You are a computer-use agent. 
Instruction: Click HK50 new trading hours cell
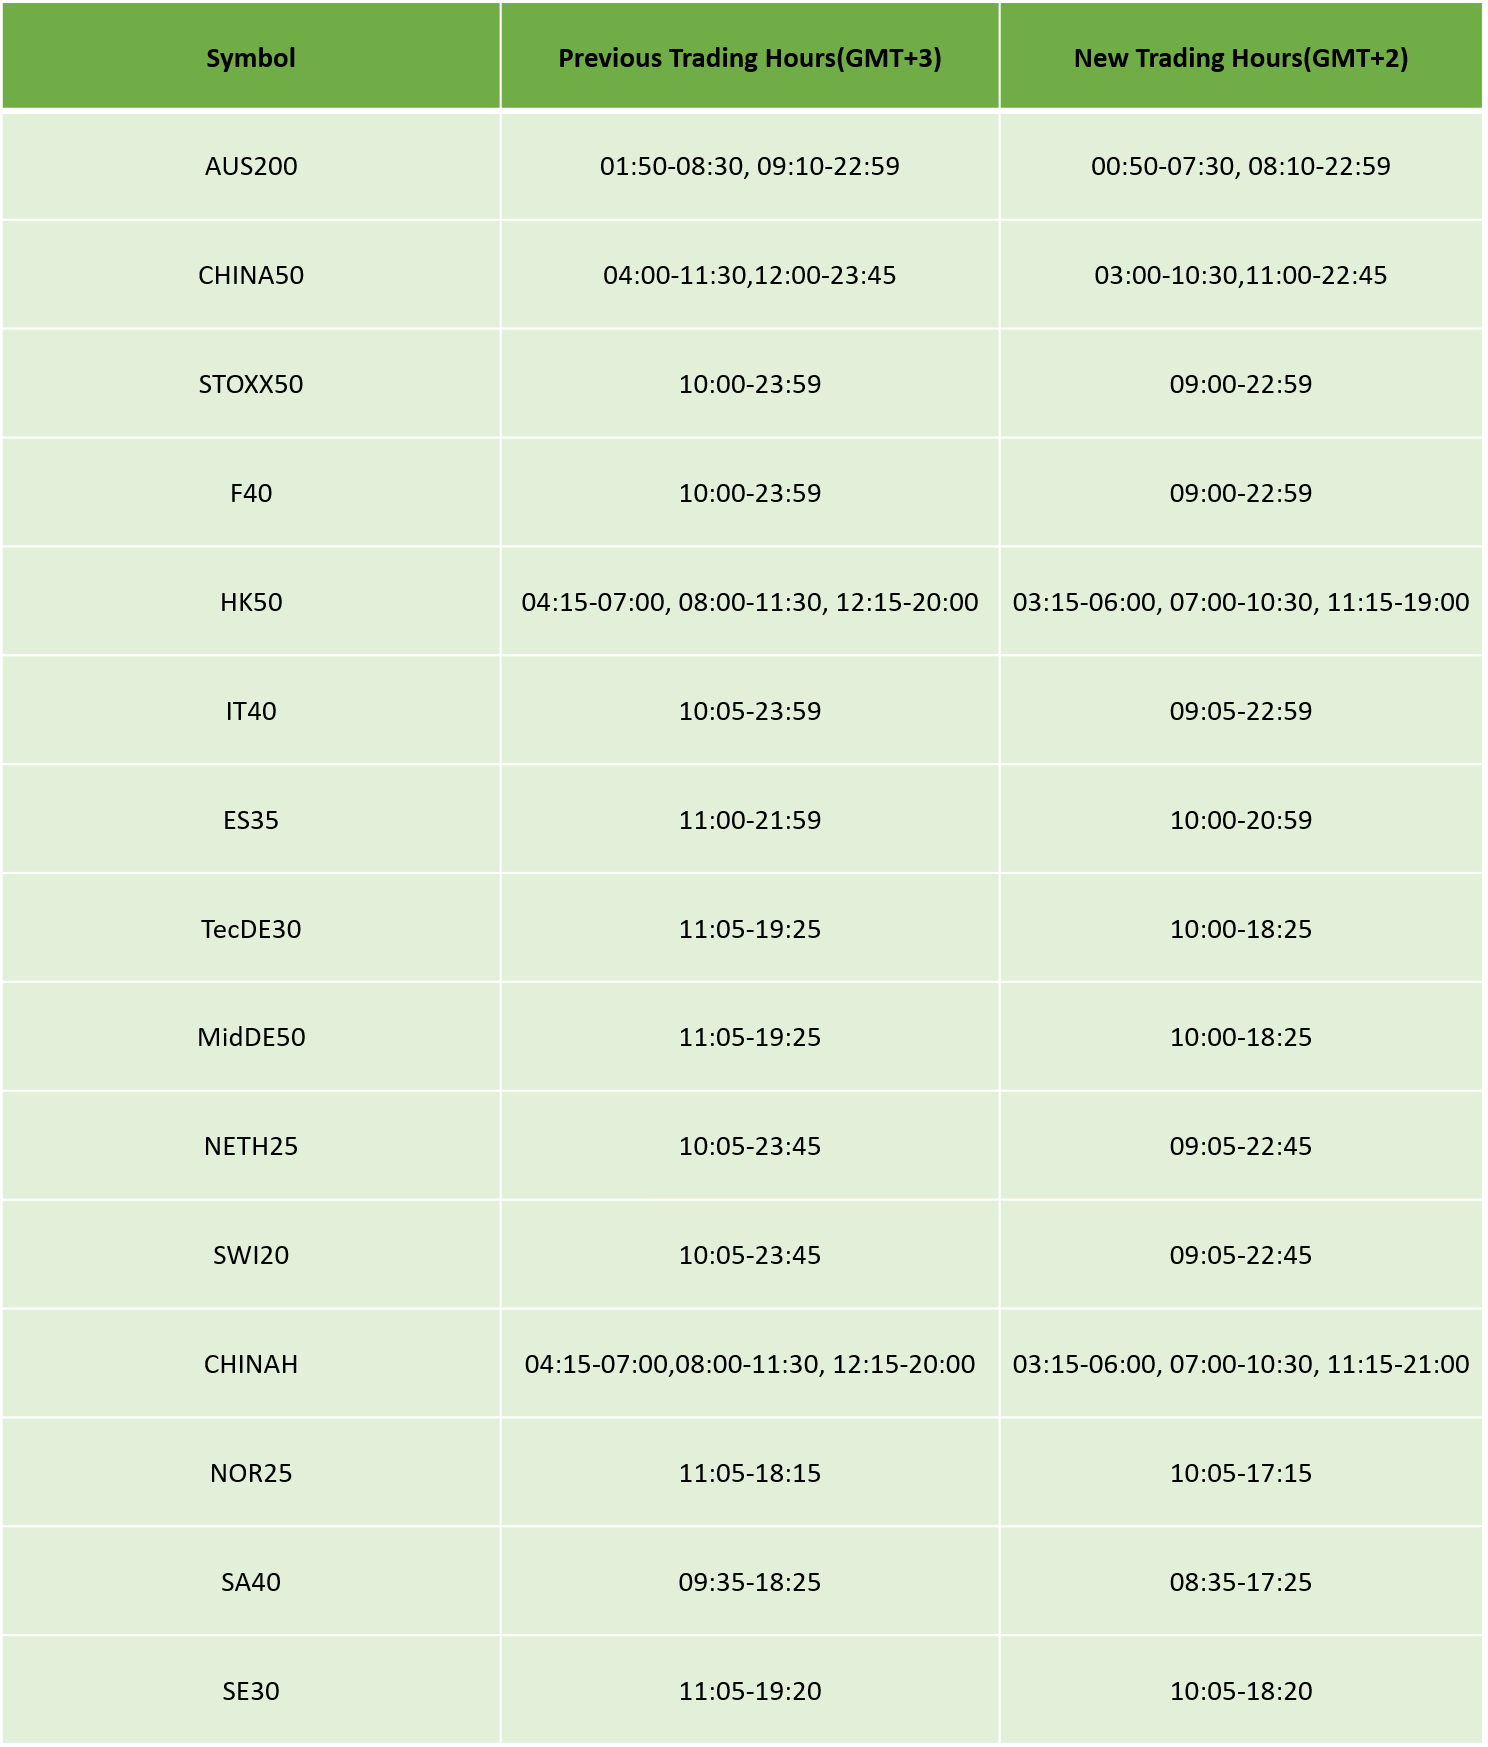click(x=1241, y=602)
